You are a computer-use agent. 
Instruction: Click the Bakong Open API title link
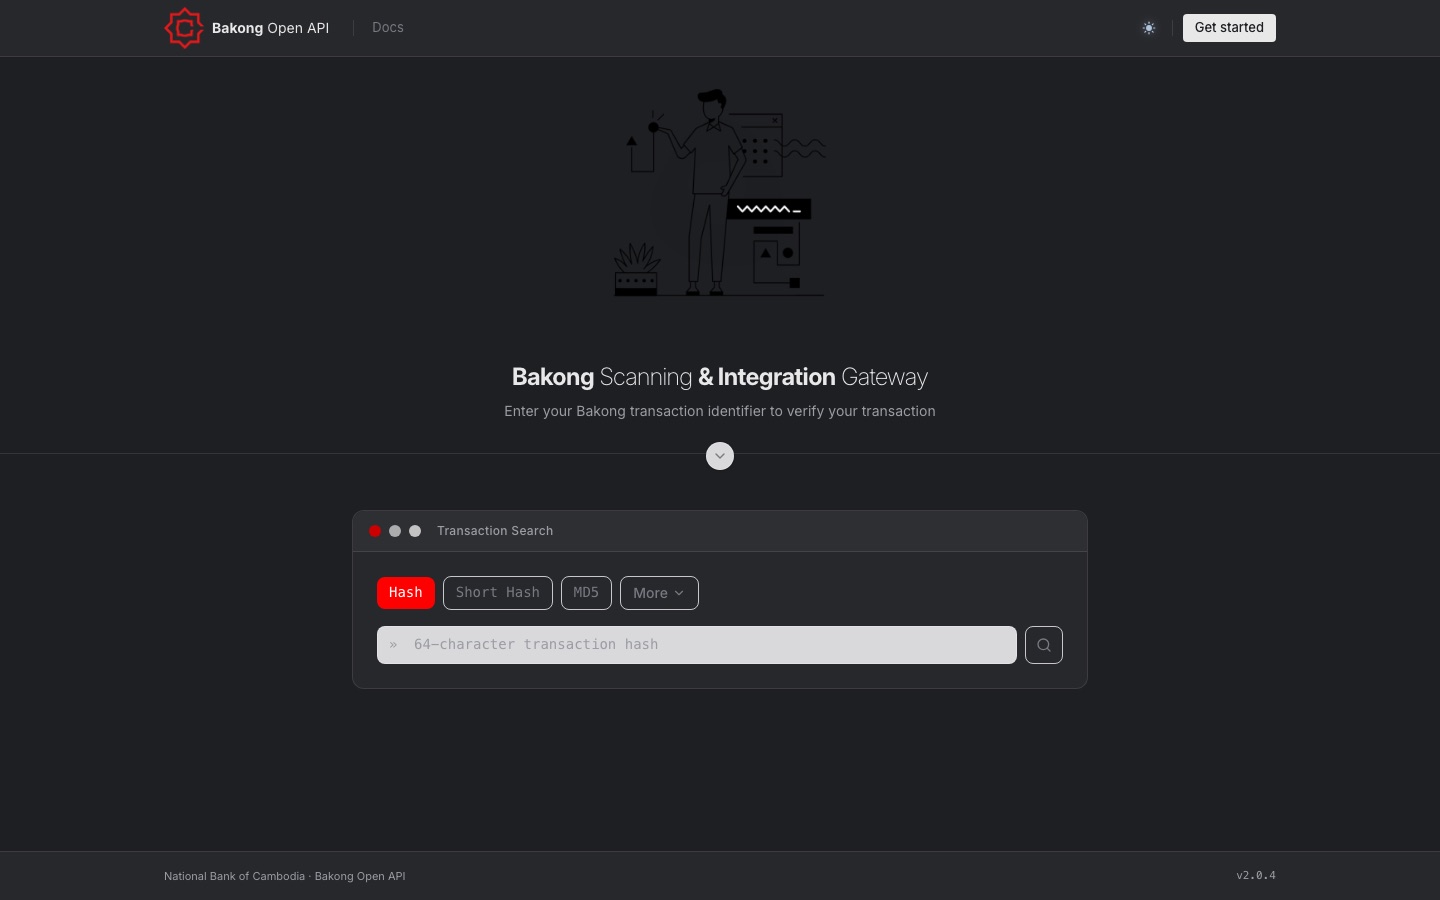[270, 28]
